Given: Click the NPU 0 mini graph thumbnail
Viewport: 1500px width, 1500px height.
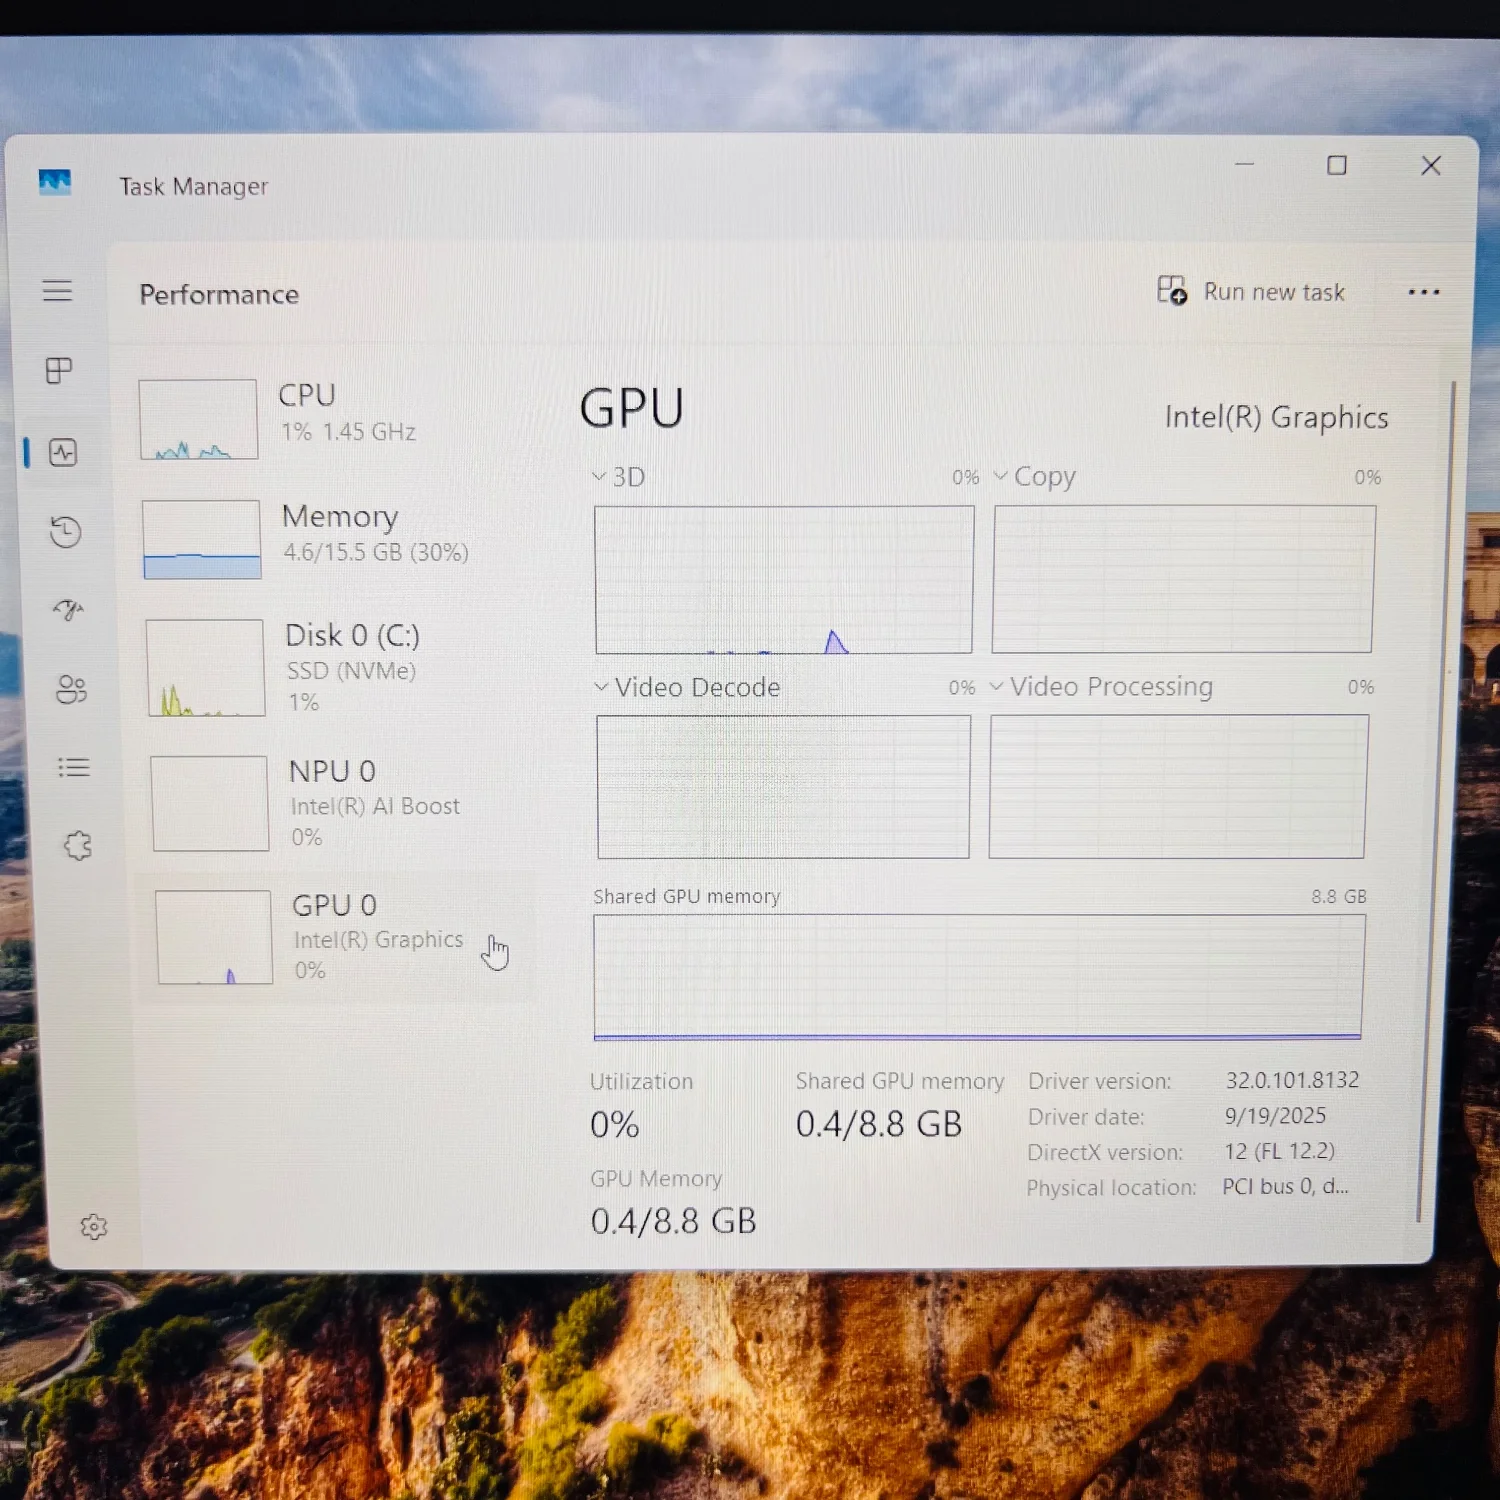Looking at the screenshot, I should [x=210, y=803].
